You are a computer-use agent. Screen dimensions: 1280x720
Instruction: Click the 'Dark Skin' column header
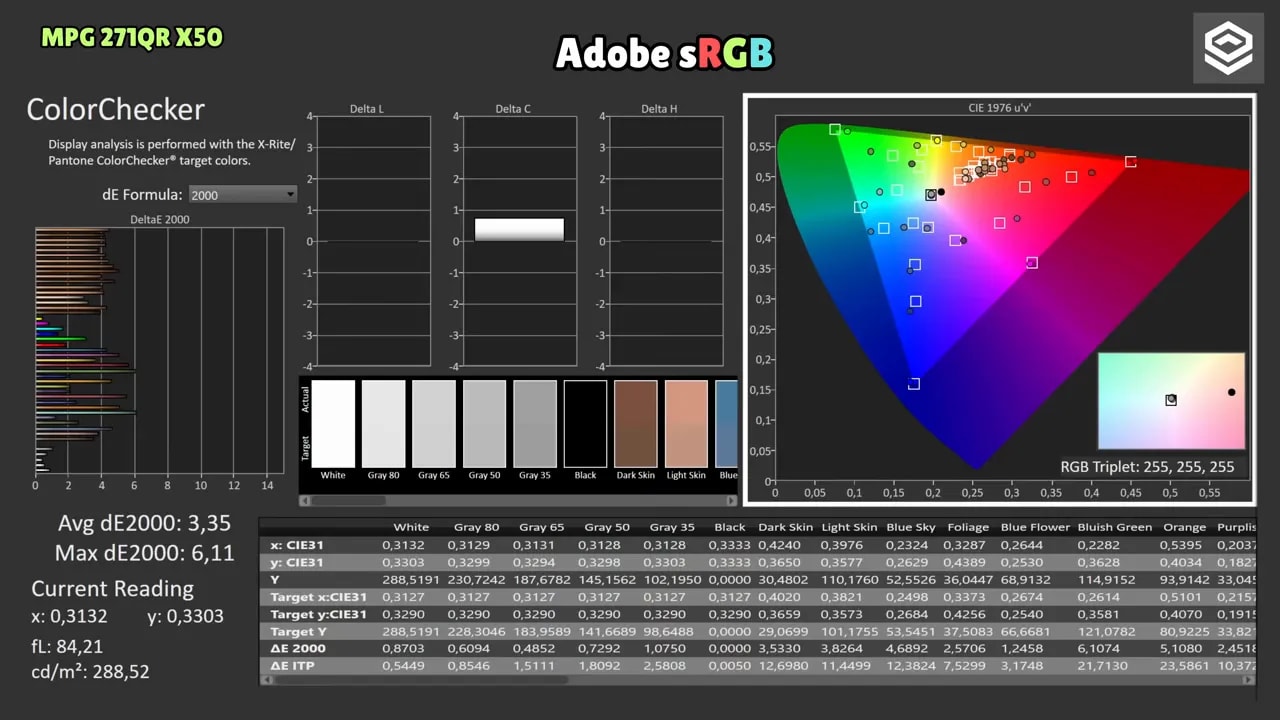pos(785,527)
